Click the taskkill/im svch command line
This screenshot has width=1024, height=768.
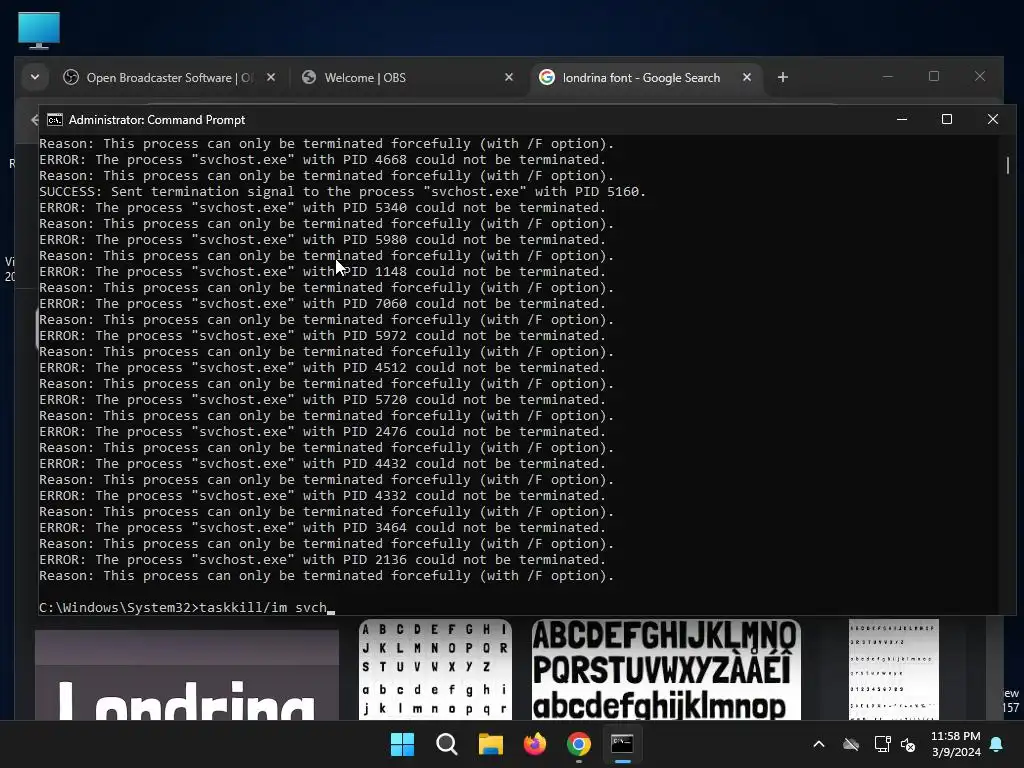coord(187,607)
